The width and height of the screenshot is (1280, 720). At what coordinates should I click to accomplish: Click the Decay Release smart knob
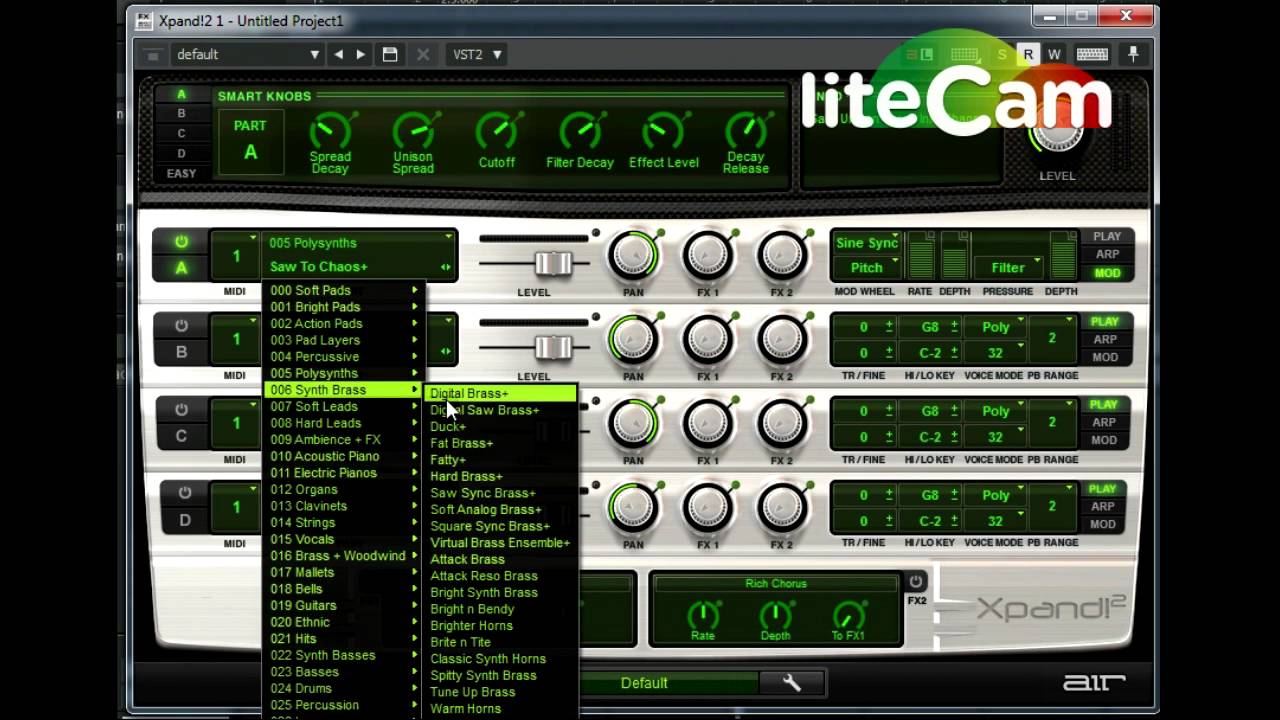746,131
